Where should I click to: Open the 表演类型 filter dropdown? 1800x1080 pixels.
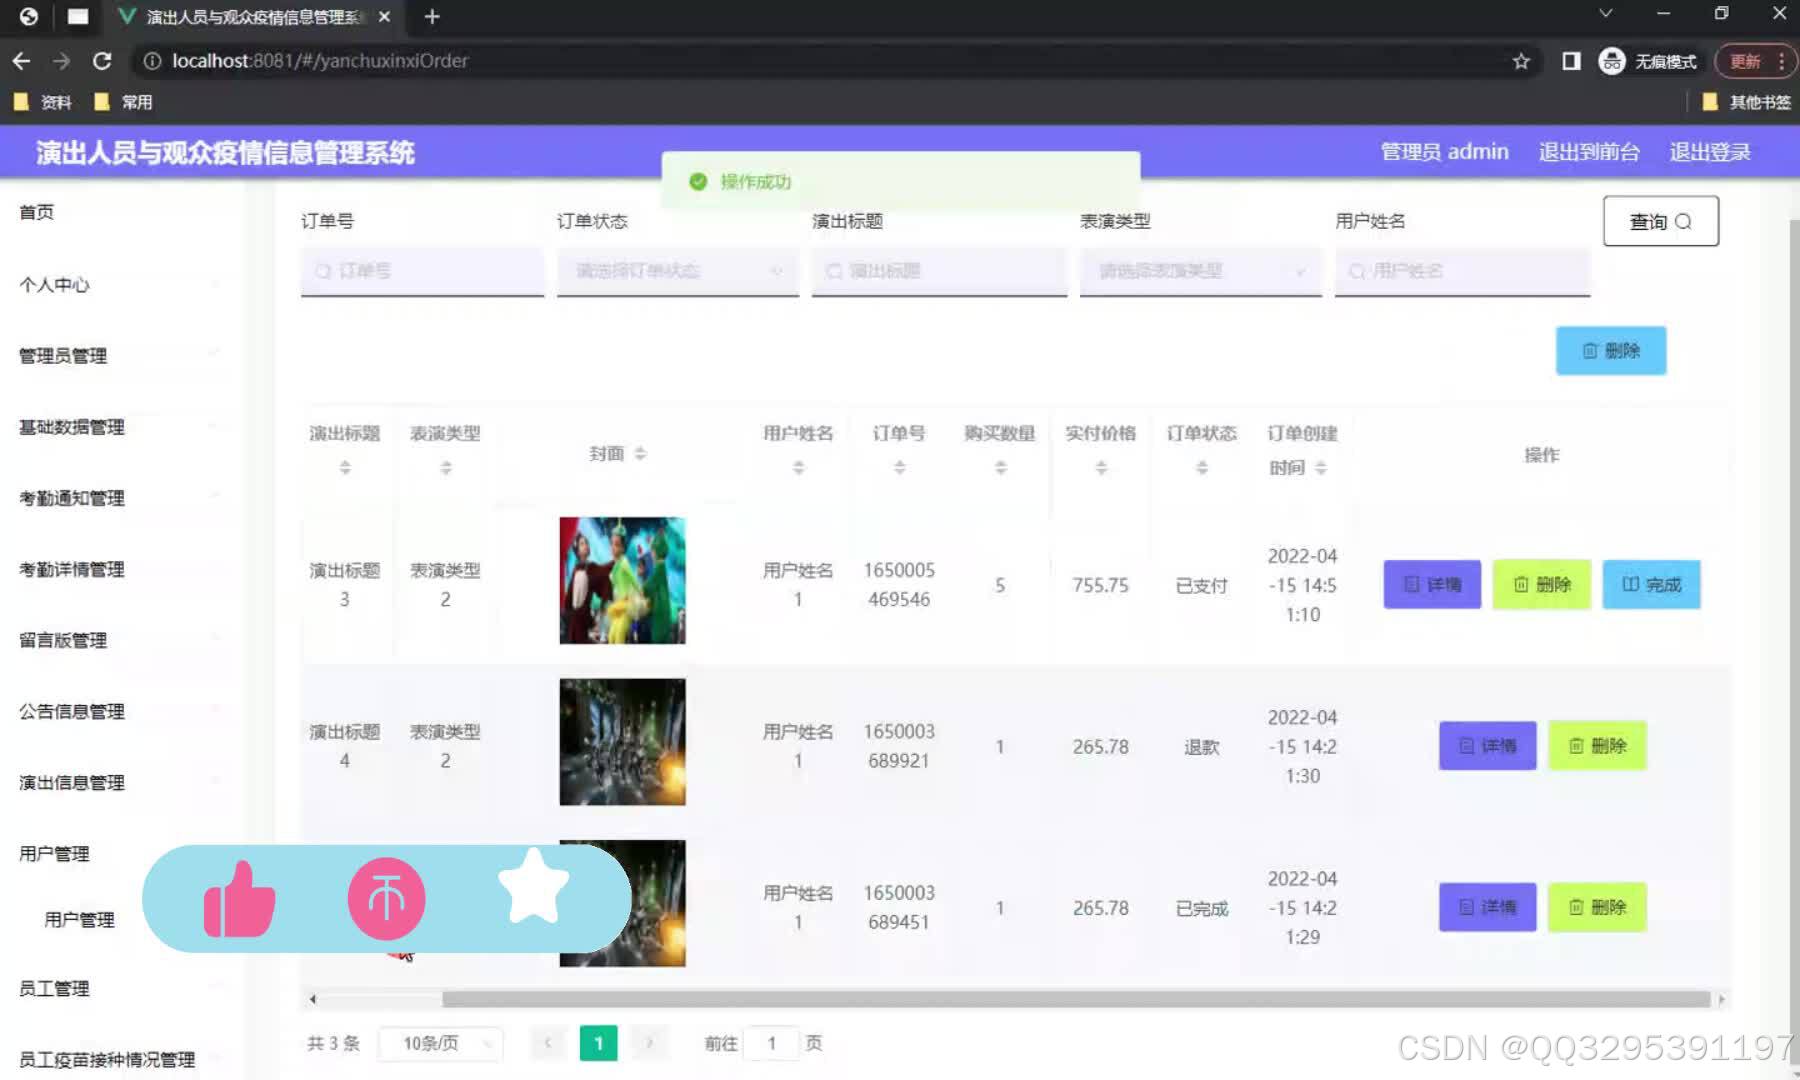[x=1200, y=271]
